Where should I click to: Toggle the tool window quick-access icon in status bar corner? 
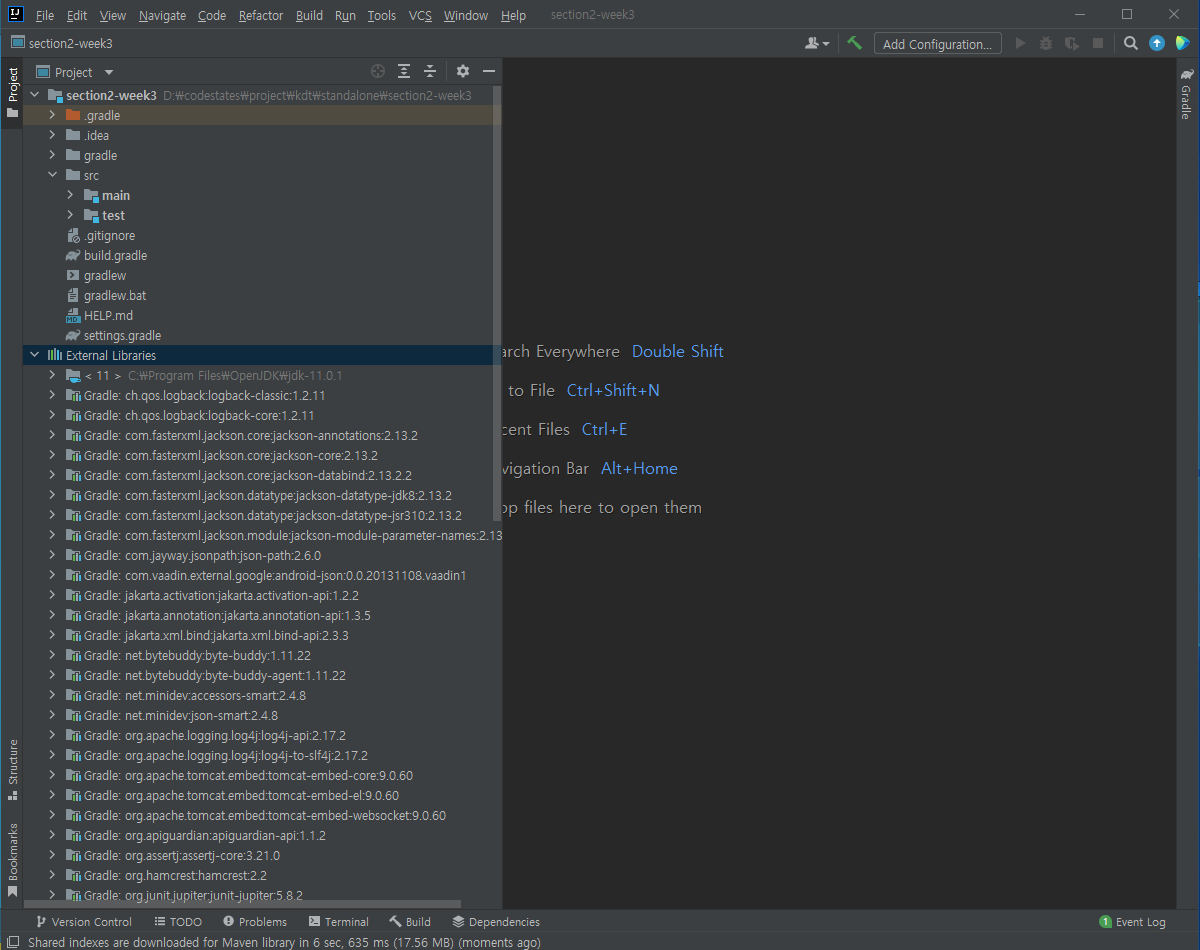coord(12,942)
